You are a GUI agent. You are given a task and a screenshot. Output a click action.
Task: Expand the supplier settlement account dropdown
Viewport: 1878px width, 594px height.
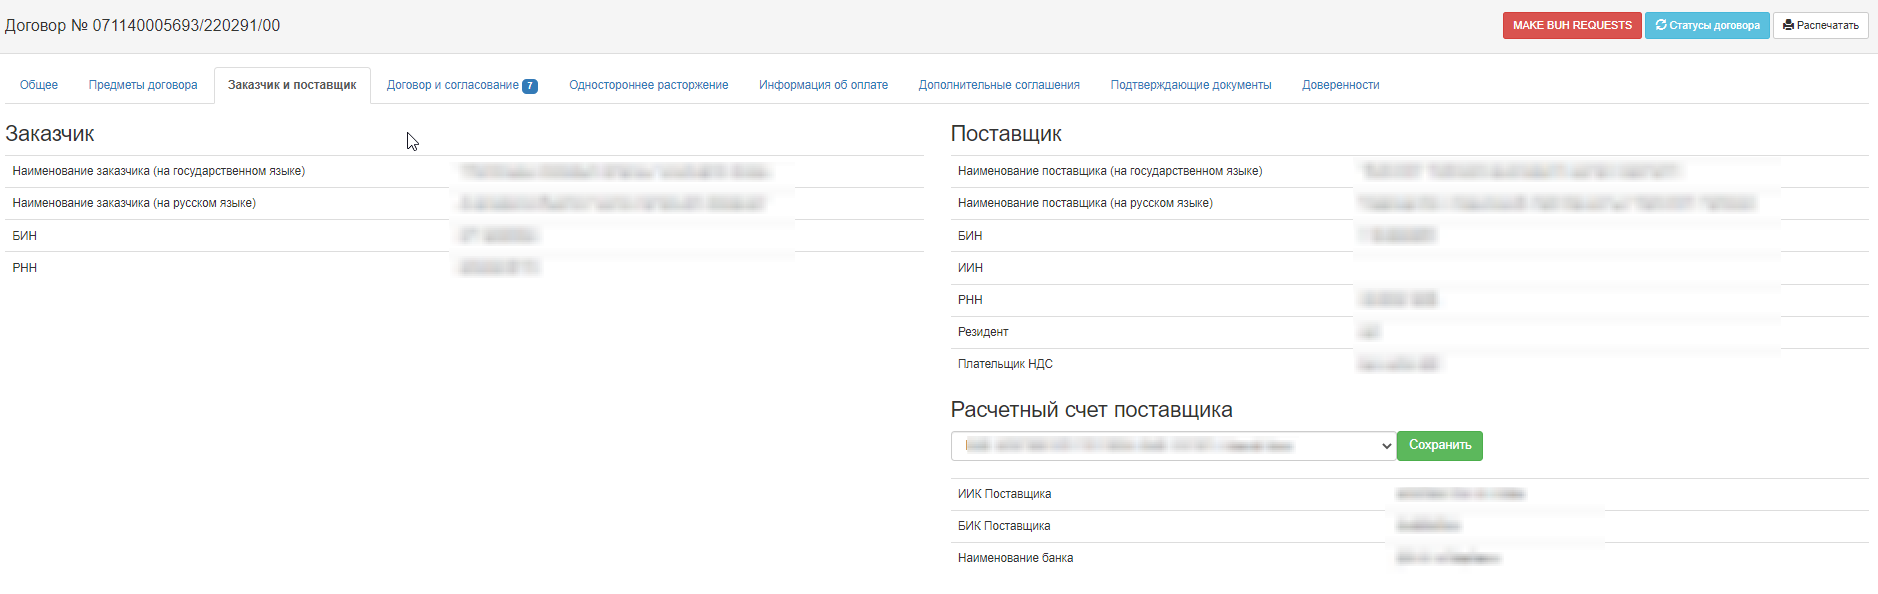[x=1172, y=446]
